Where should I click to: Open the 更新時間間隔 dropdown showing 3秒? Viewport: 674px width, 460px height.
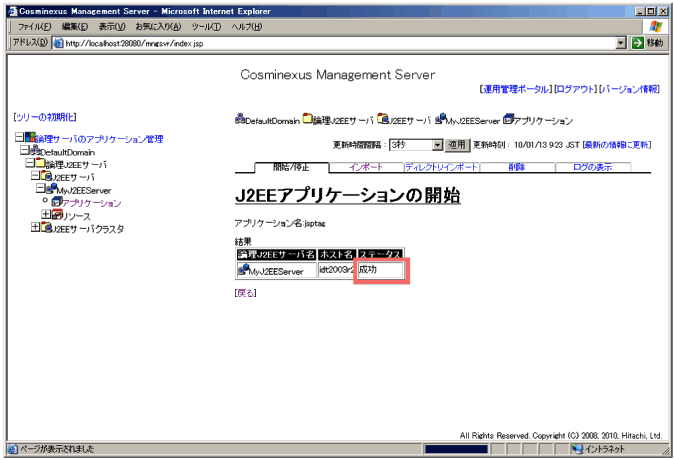pos(437,145)
